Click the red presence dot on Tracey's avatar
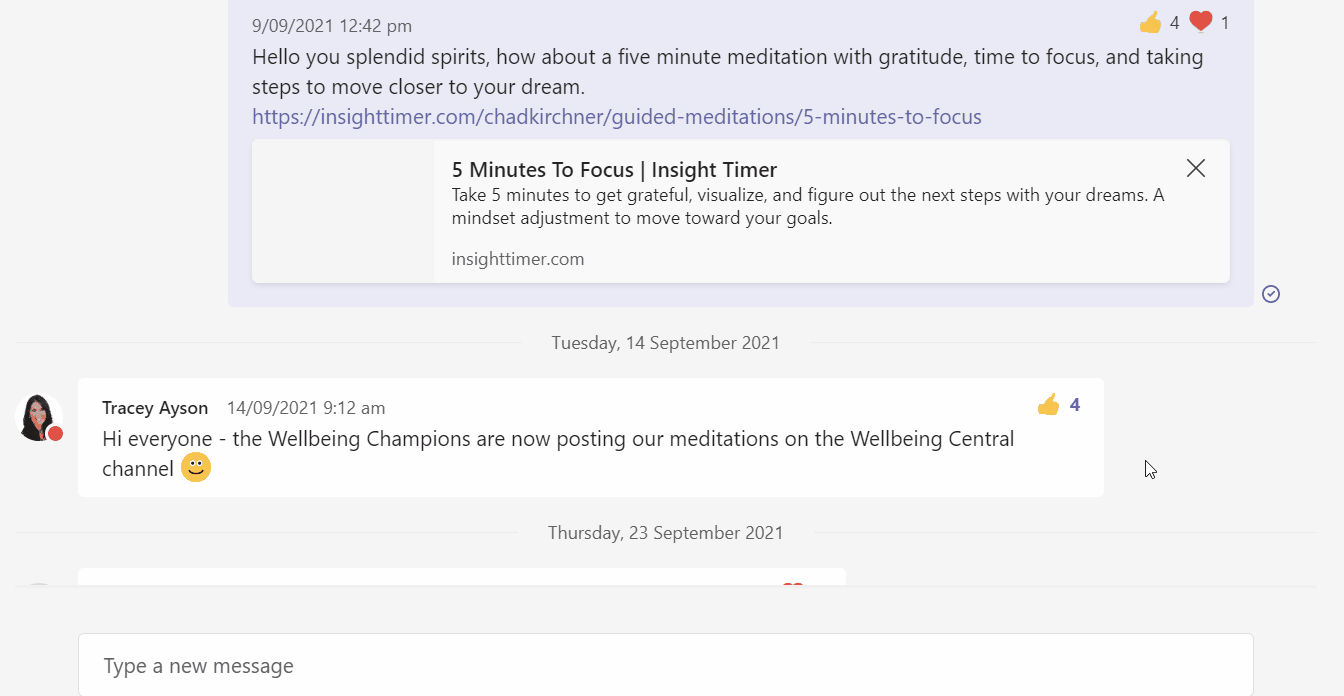Image resolution: width=1344 pixels, height=696 pixels. [x=56, y=433]
